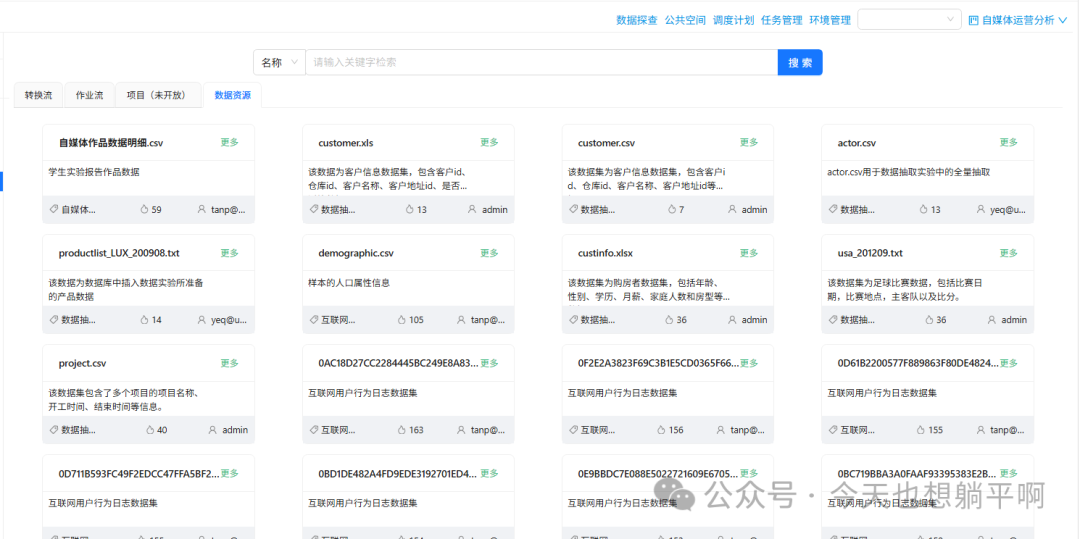Viewport: 1080px width, 539px height.
Task: Click the flame icon on usa_201209.txt card
Action: (928, 319)
